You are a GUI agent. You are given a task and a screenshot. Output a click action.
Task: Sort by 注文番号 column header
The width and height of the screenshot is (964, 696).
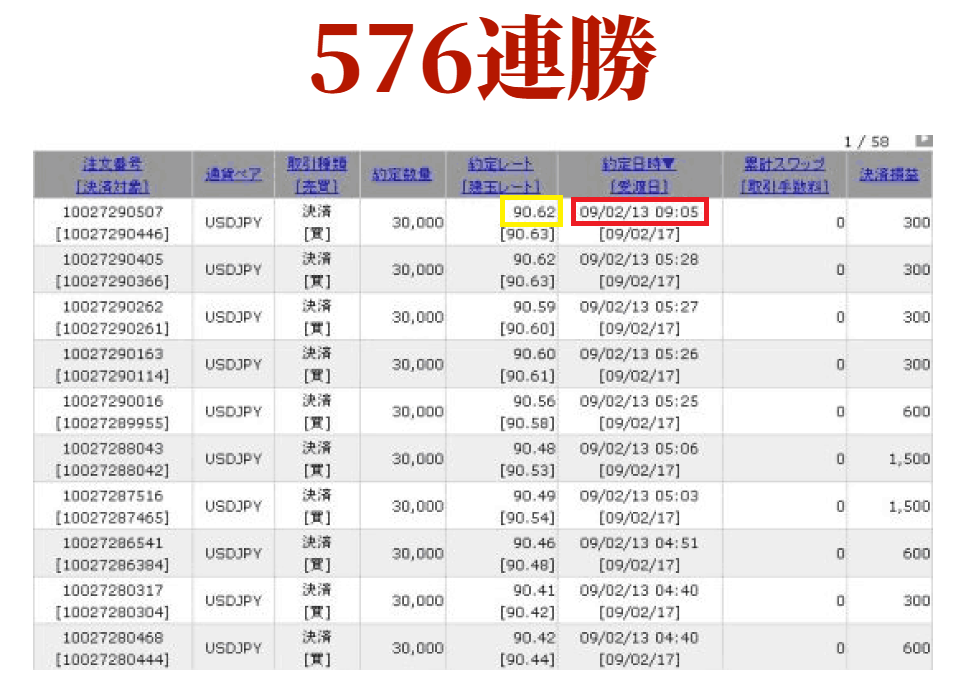point(112,164)
